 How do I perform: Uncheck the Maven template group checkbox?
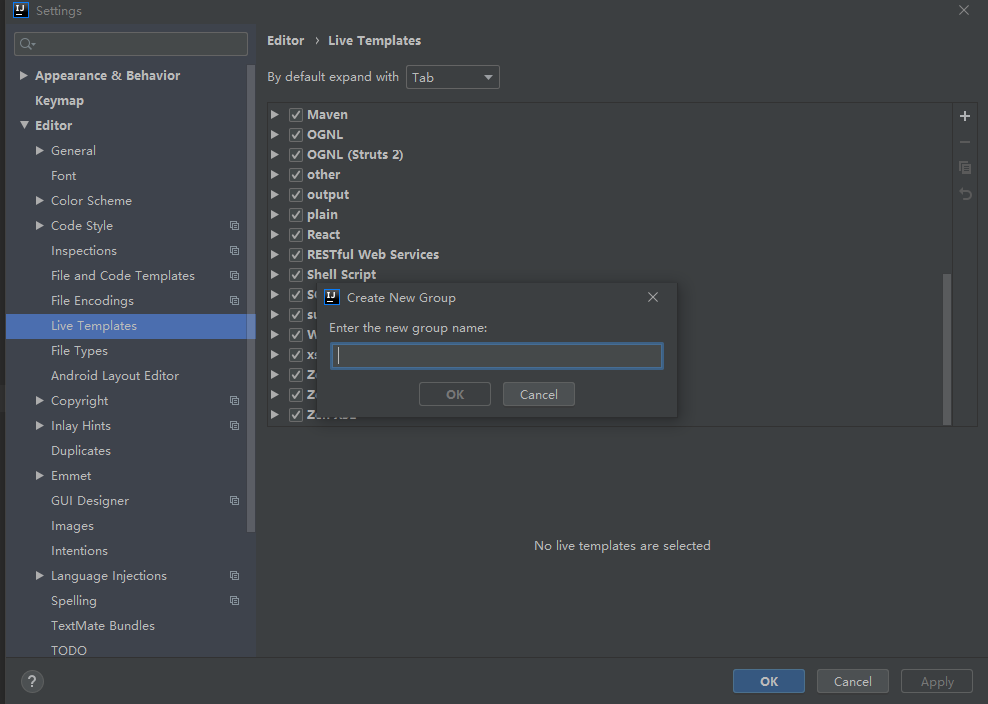296,115
